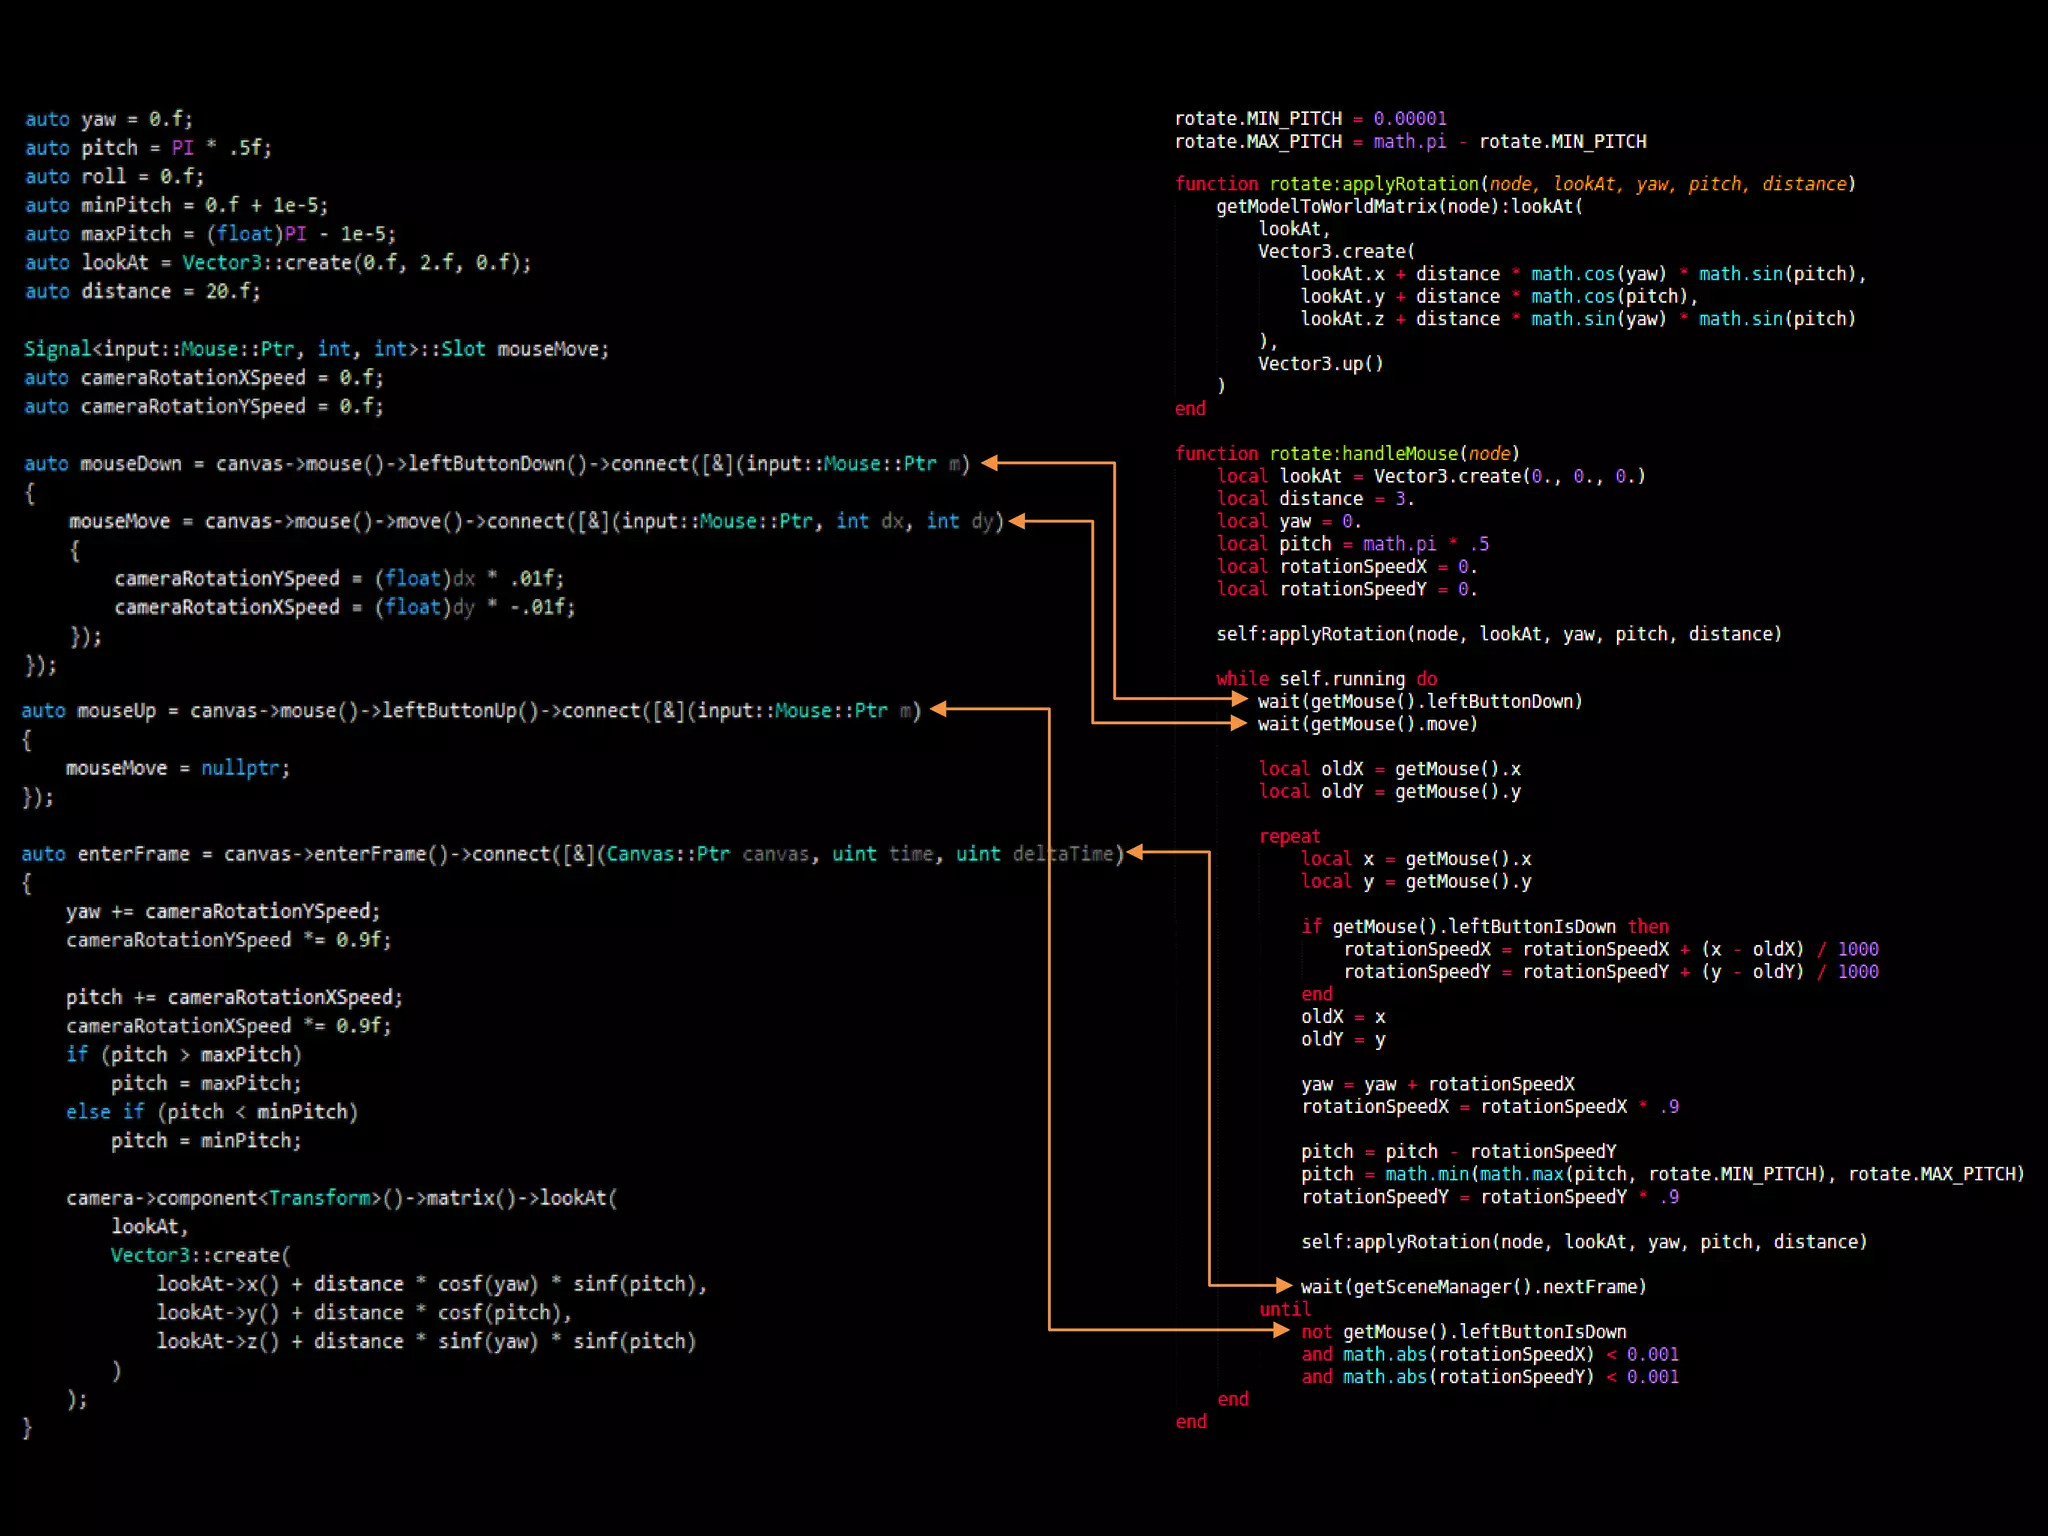Image resolution: width=2048 pixels, height=1536 pixels.
Task: Click the 'while self.running do' line
Action: pyautogui.click(x=1326, y=678)
